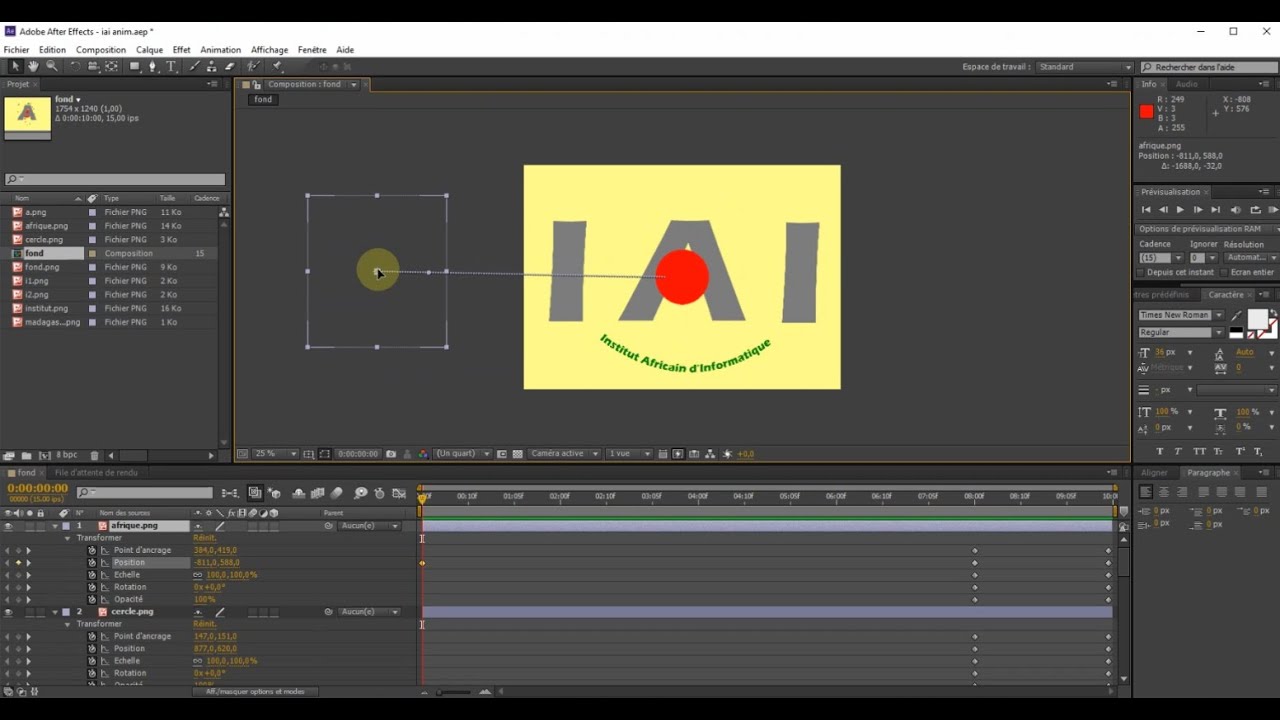This screenshot has height=720, width=1280.
Task: Select the Clone Stamp tool
Action: 212,66
